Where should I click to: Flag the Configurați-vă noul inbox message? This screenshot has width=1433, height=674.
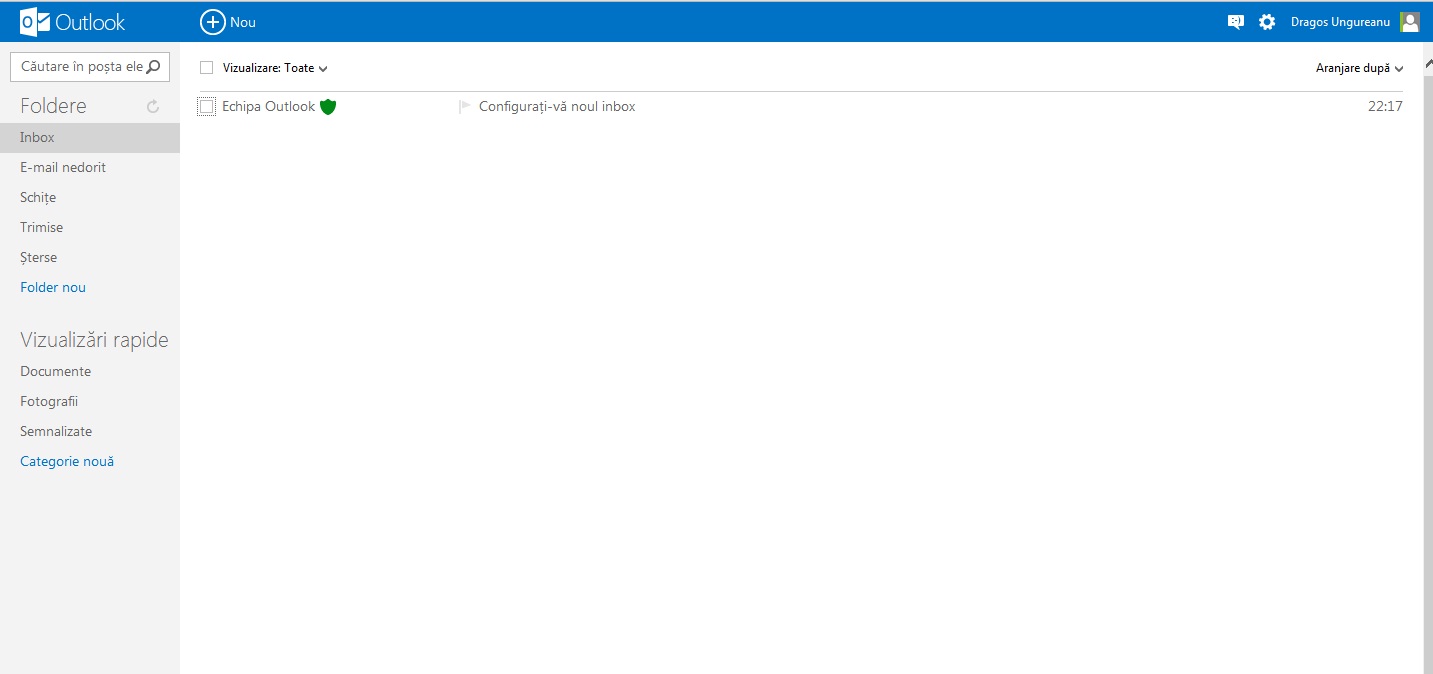(464, 106)
